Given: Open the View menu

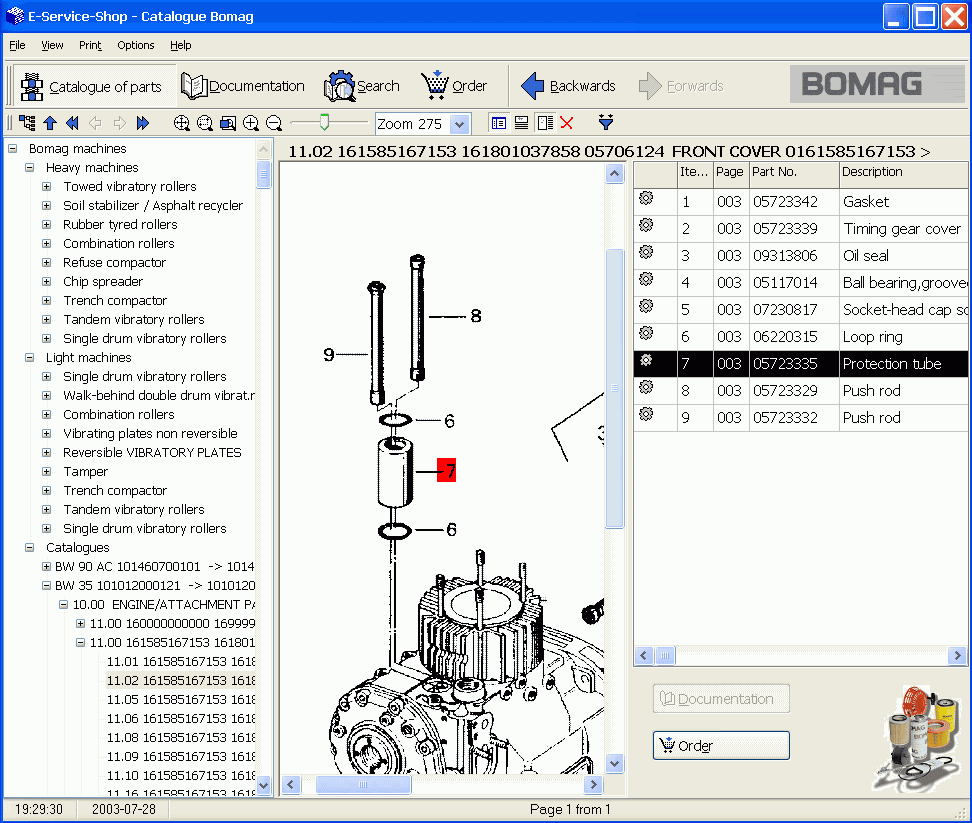Looking at the screenshot, I should 52,45.
